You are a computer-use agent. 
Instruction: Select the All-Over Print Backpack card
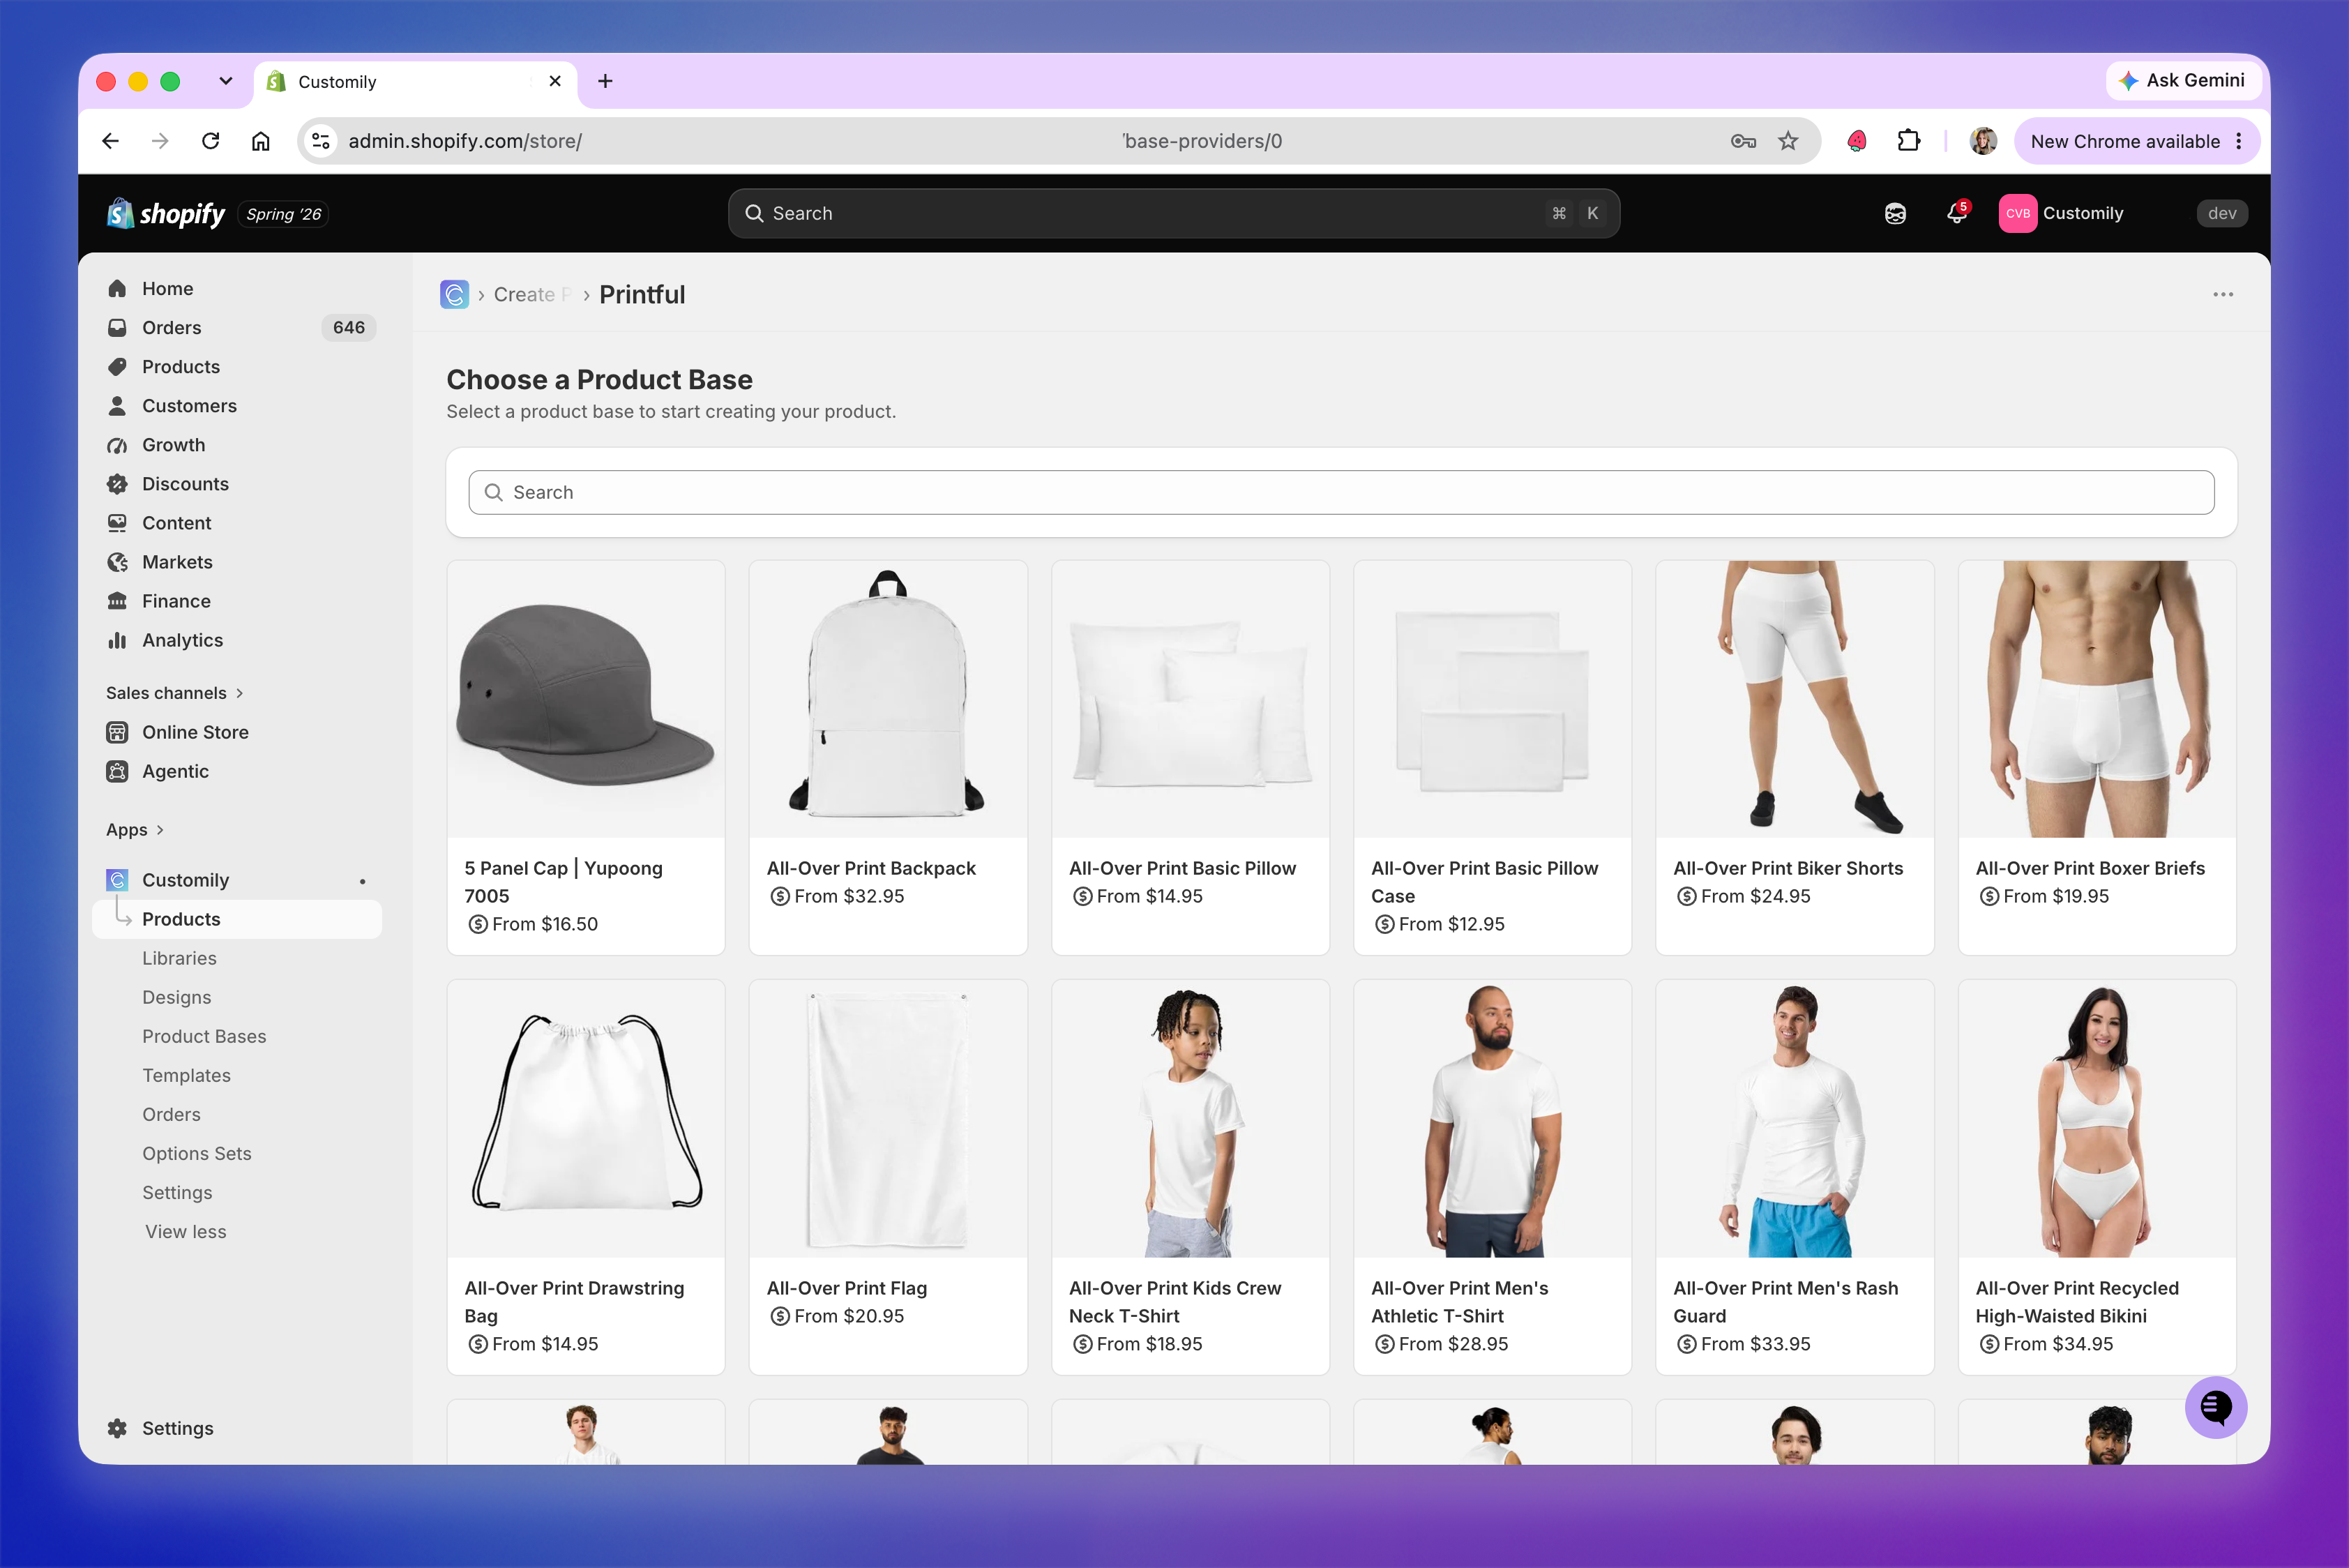click(x=888, y=757)
